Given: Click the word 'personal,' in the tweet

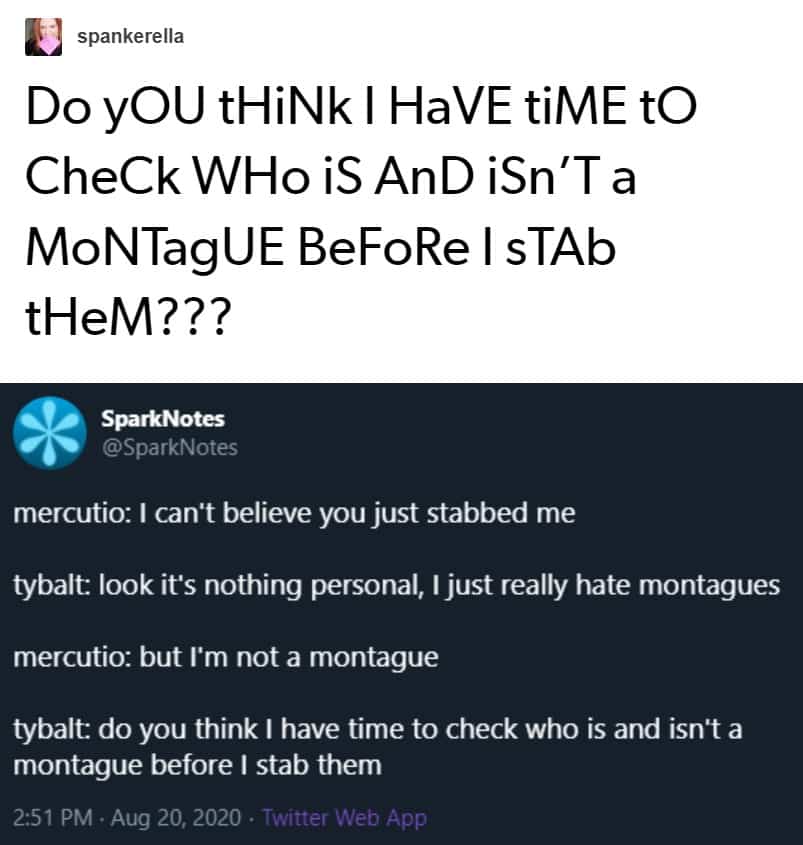Looking at the screenshot, I should tap(368, 586).
